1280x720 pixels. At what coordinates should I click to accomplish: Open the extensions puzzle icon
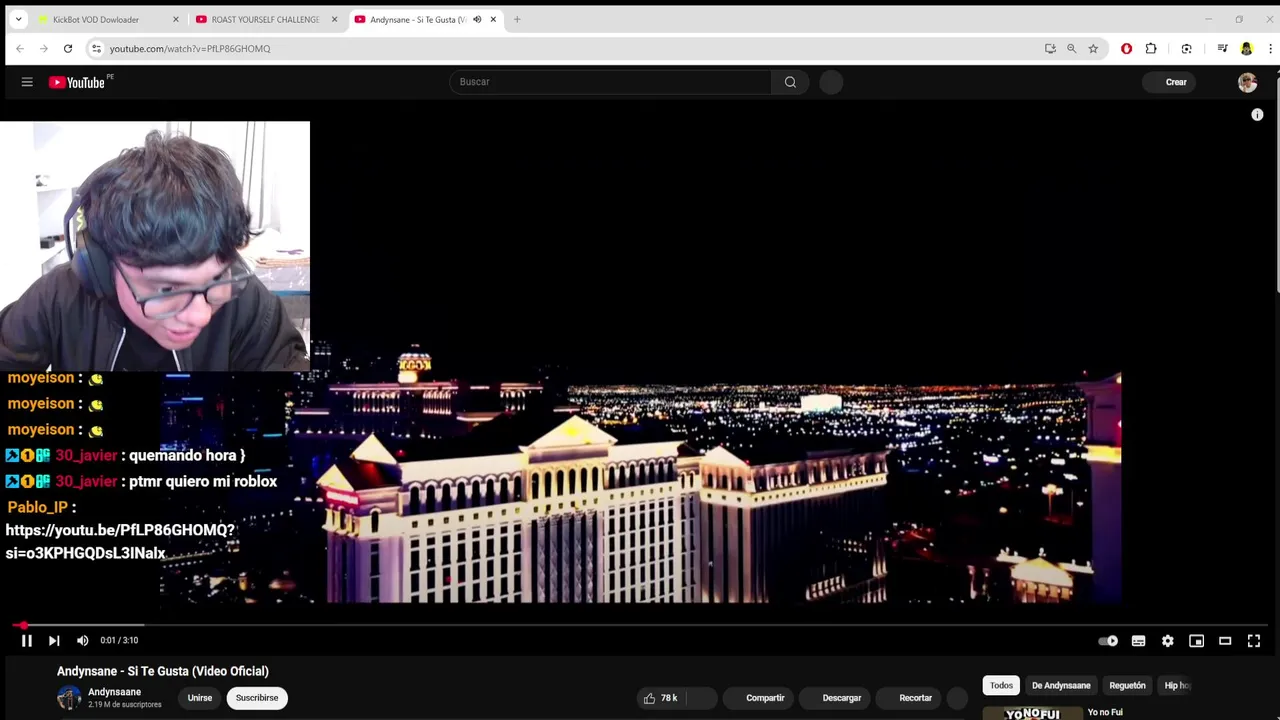[x=1151, y=48]
